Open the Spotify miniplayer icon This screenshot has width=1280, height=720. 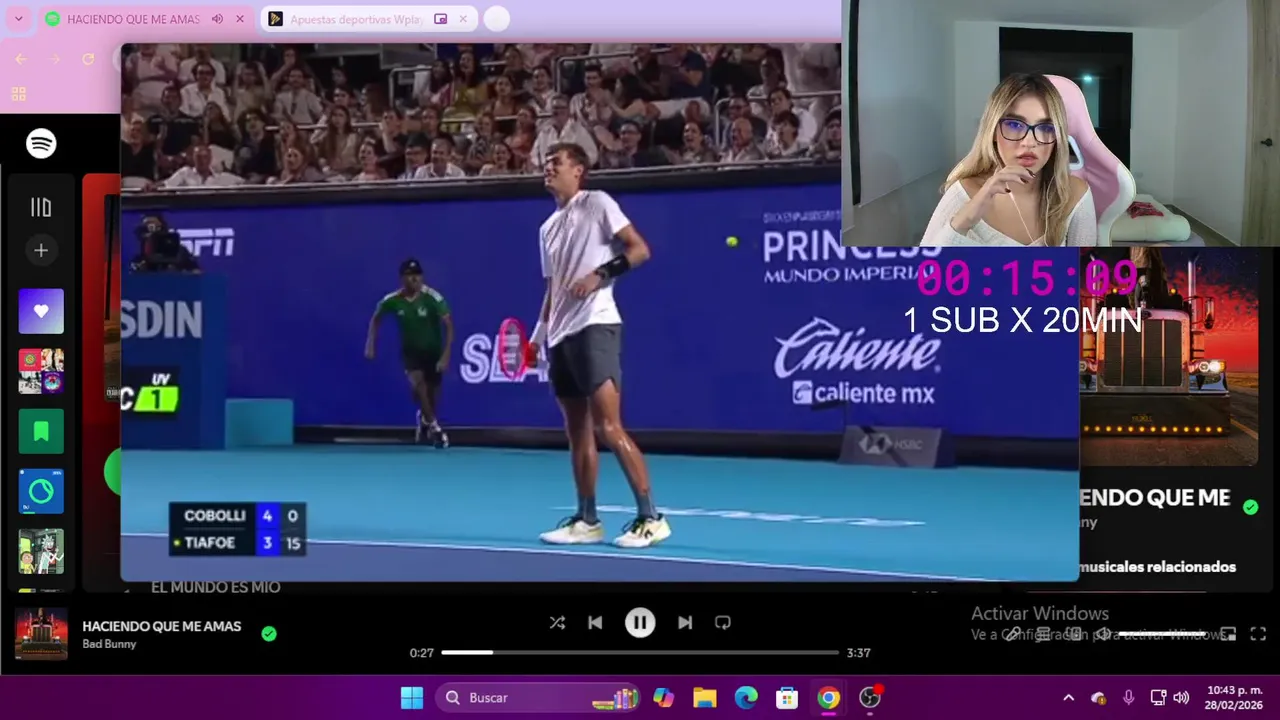pos(1228,634)
